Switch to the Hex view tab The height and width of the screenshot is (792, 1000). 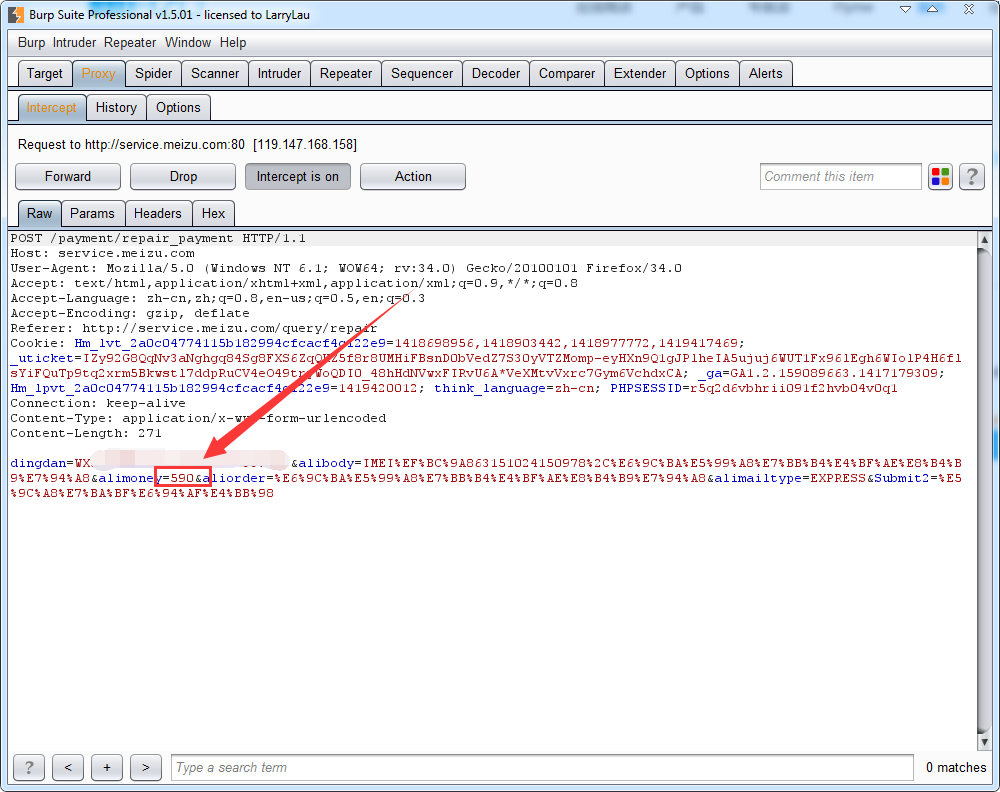coord(213,213)
